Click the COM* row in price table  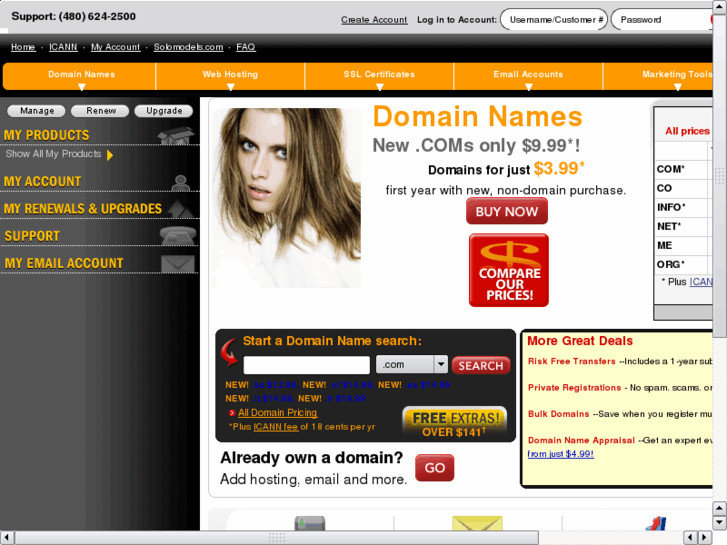tap(683, 169)
